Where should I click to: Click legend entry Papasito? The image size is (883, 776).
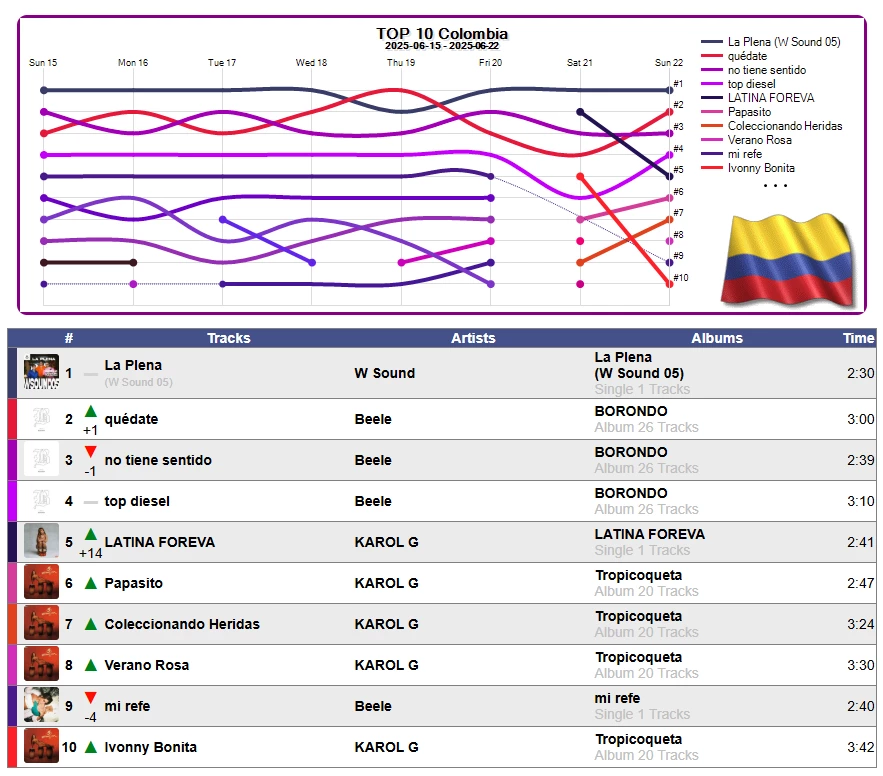749,112
